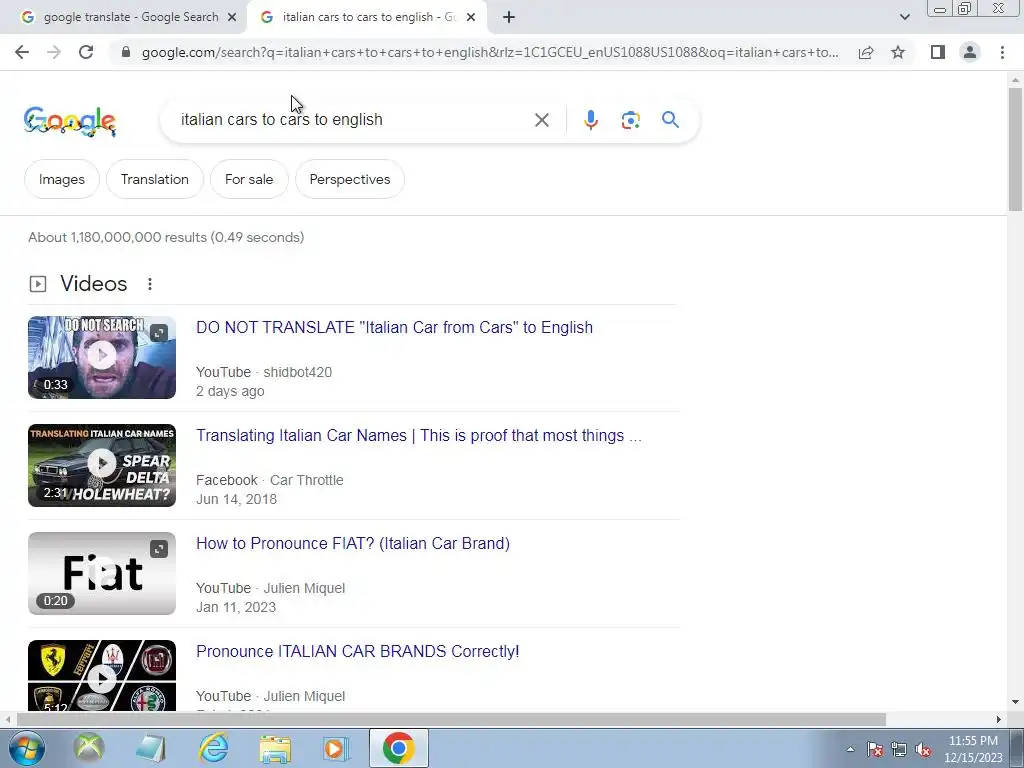Close the italian cars search tab

coord(471,18)
